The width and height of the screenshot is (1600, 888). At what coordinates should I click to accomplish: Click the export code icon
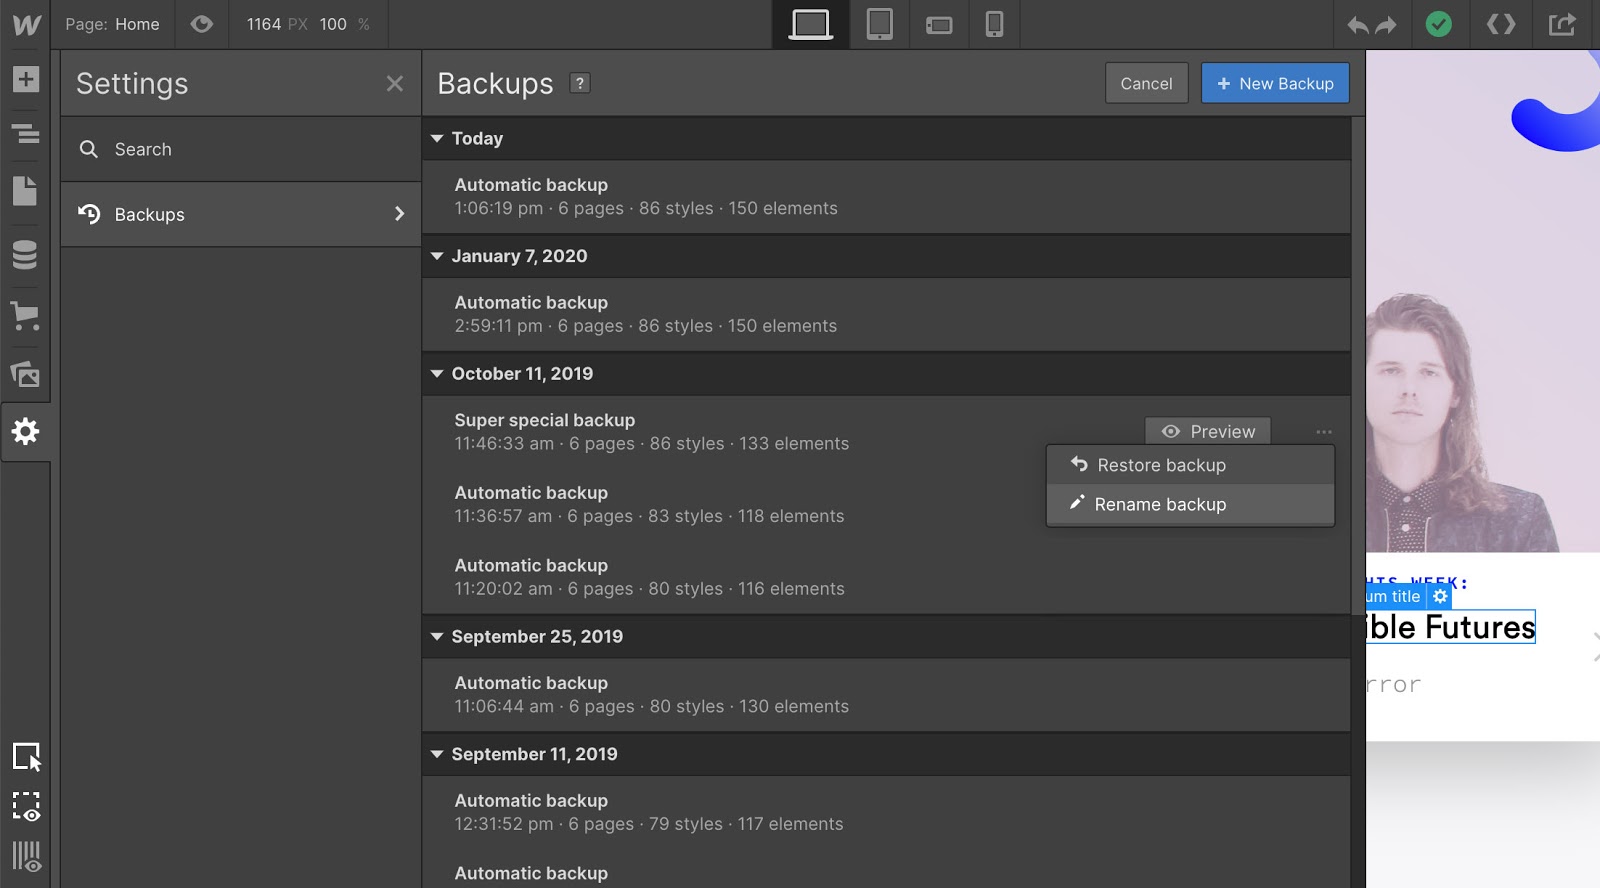(x=1500, y=24)
